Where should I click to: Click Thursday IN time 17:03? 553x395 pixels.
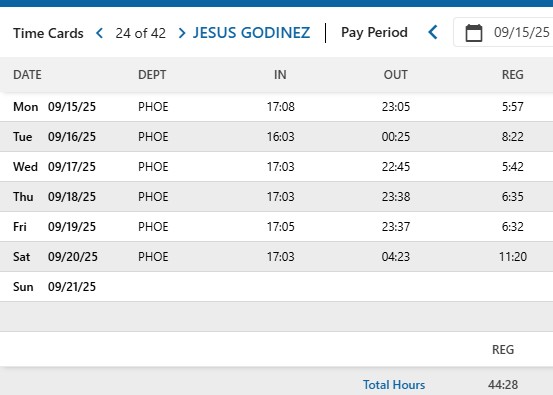tap(280, 196)
